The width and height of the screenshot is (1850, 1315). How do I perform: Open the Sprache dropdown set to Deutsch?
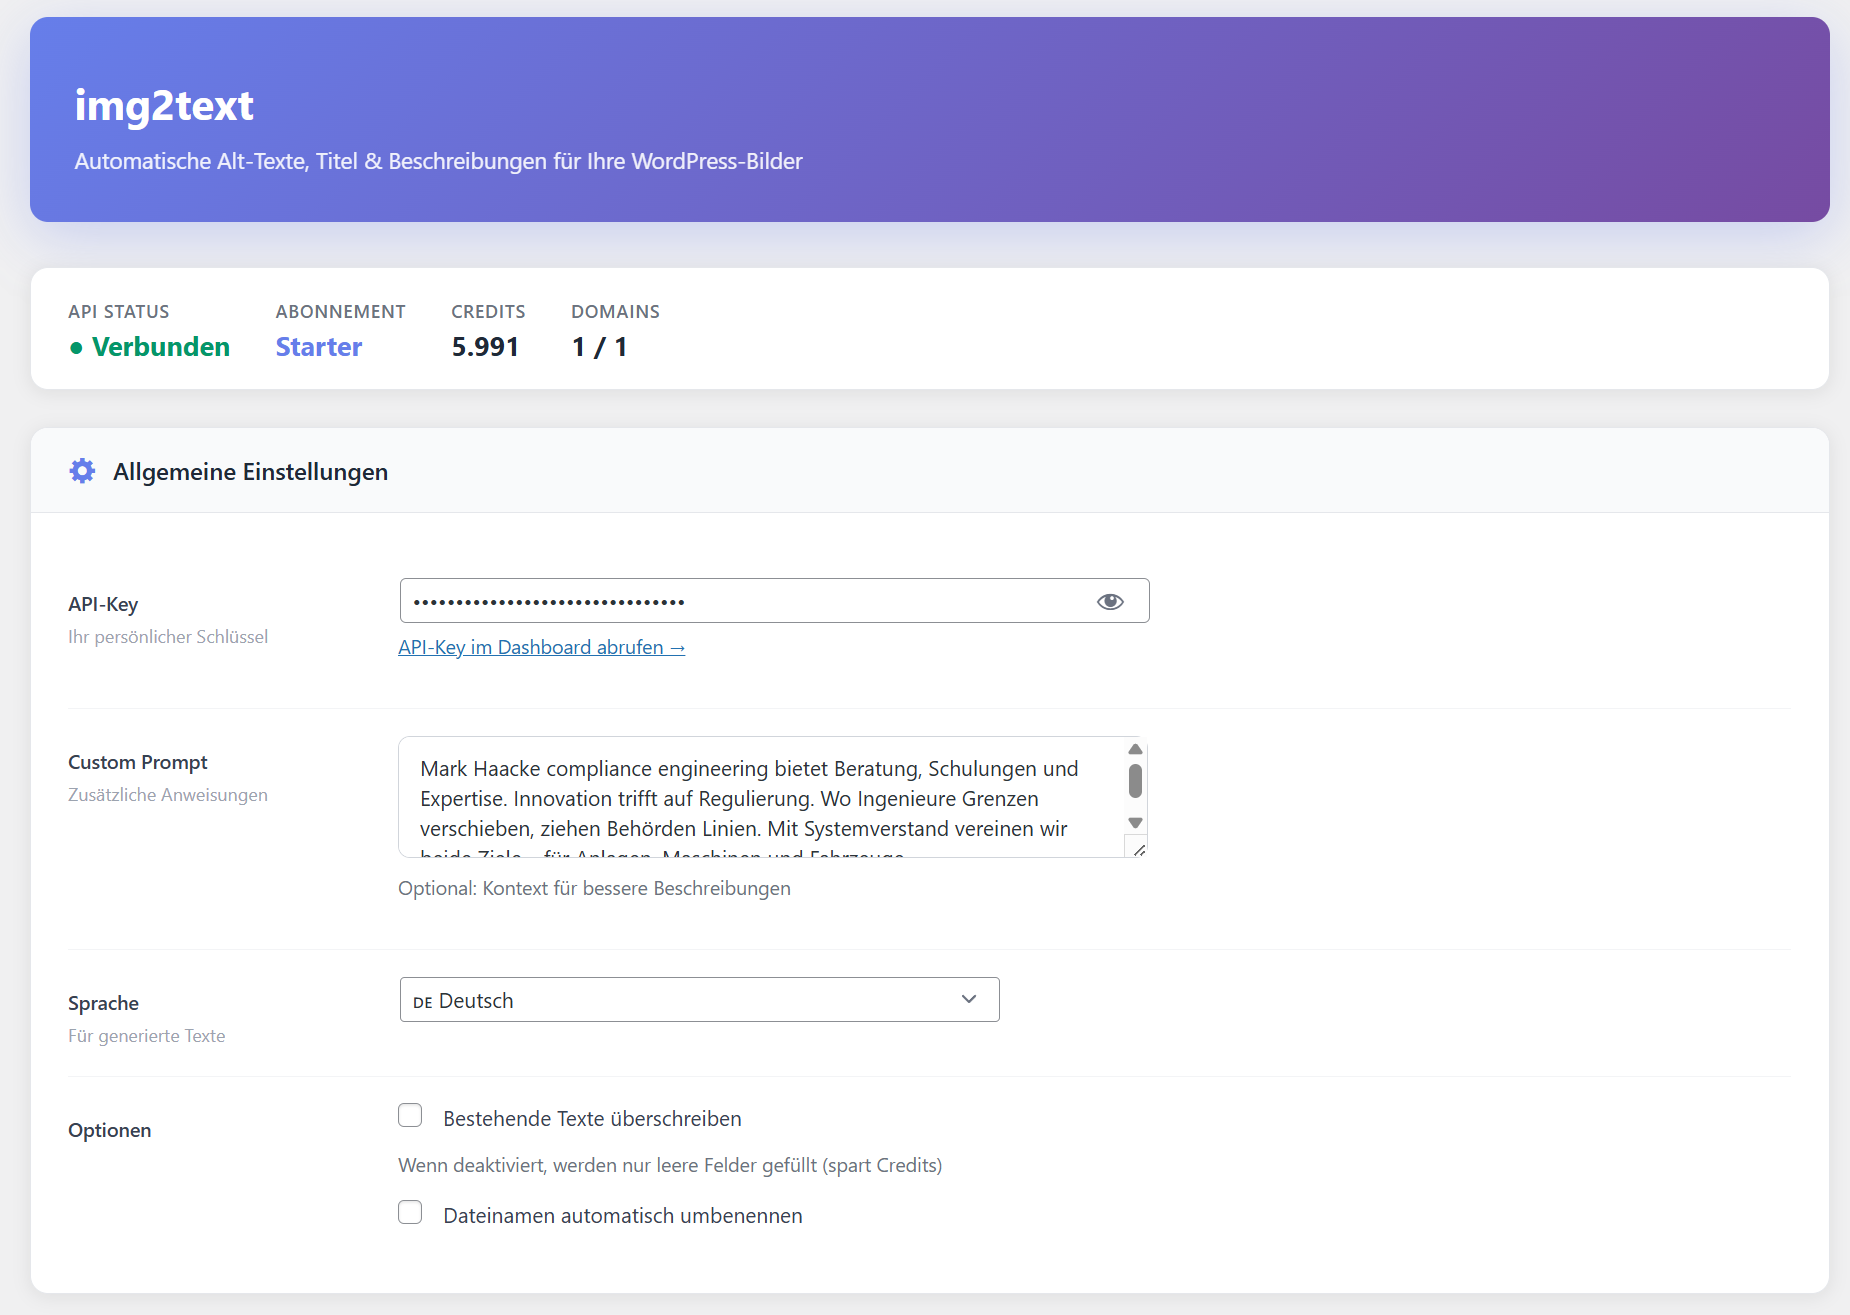pyautogui.click(x=698, y=1000)
